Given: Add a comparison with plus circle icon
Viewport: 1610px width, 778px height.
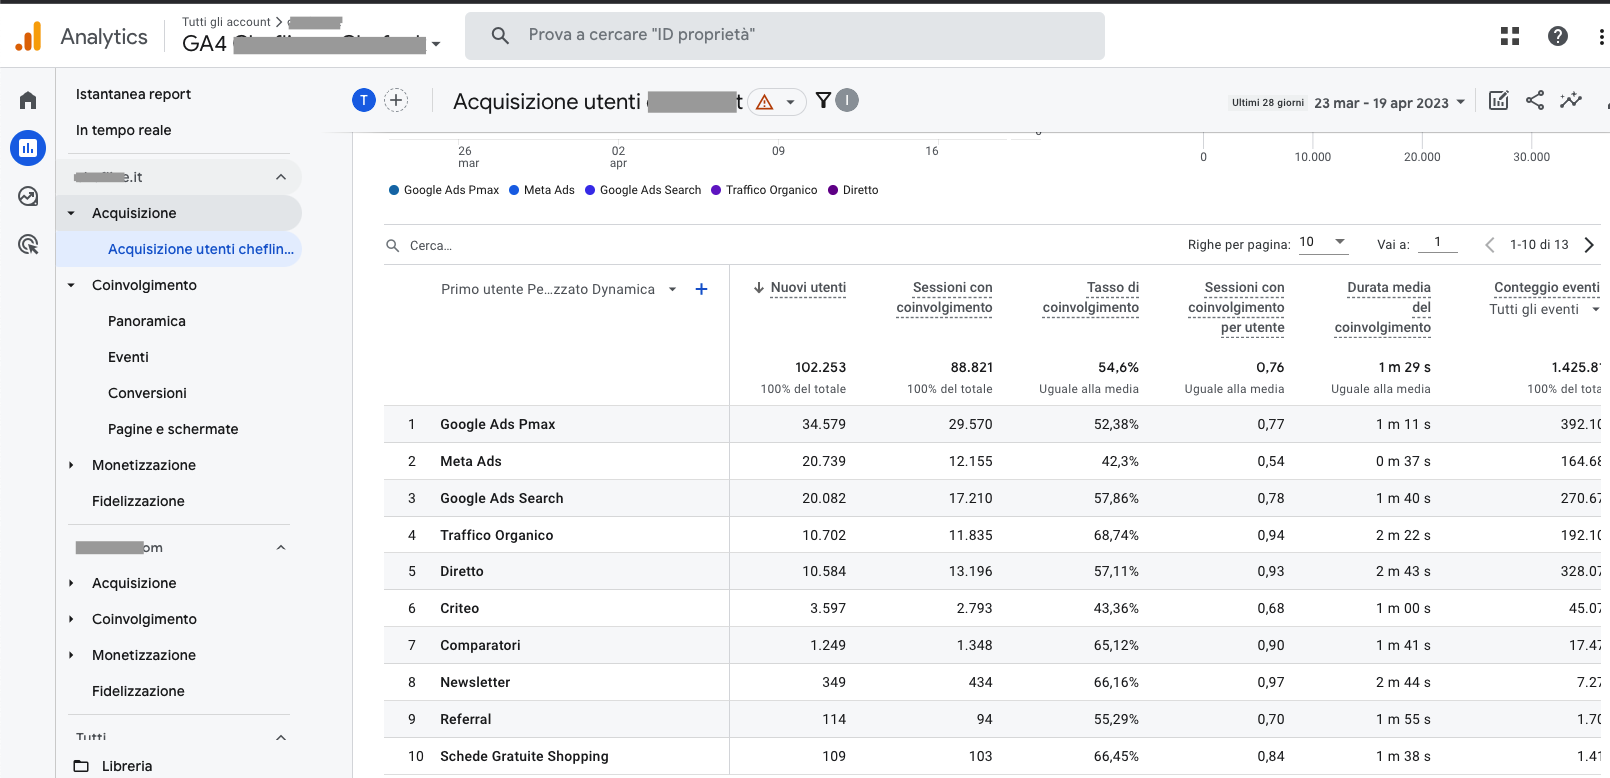Looking at the screenshot, I should pos(396,100).
